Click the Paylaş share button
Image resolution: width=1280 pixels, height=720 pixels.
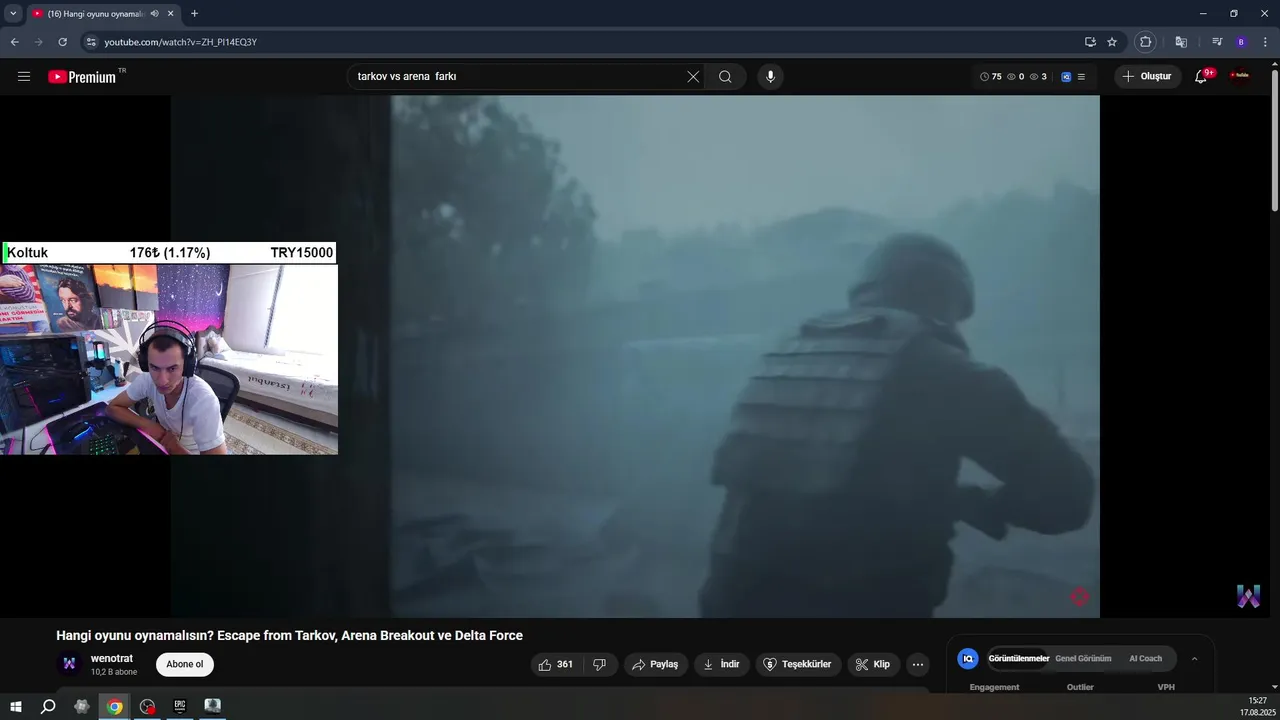click(x=655, y=664)
